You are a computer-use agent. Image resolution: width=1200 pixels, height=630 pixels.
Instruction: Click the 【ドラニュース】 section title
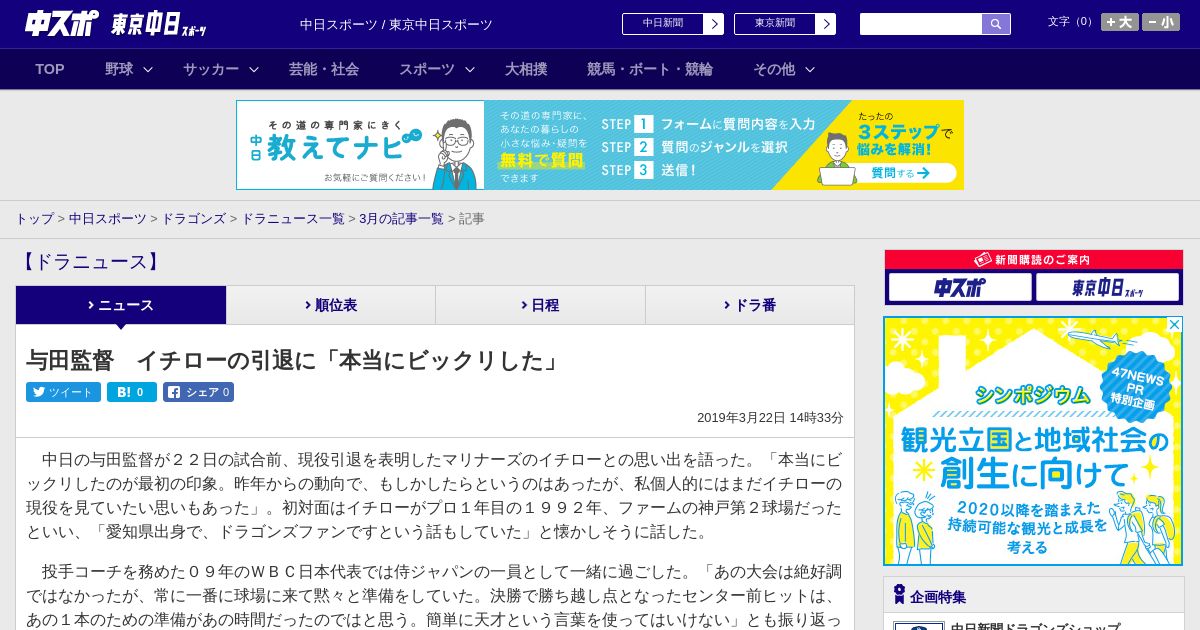pyautogui.click(x=90, y=262)
